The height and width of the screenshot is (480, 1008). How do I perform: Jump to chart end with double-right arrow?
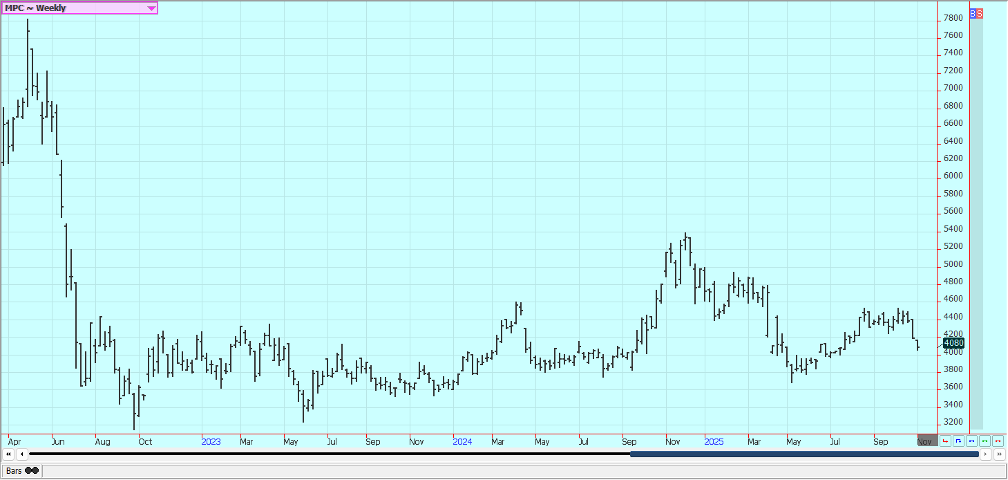pyautogui.click(x=997, y=454)
